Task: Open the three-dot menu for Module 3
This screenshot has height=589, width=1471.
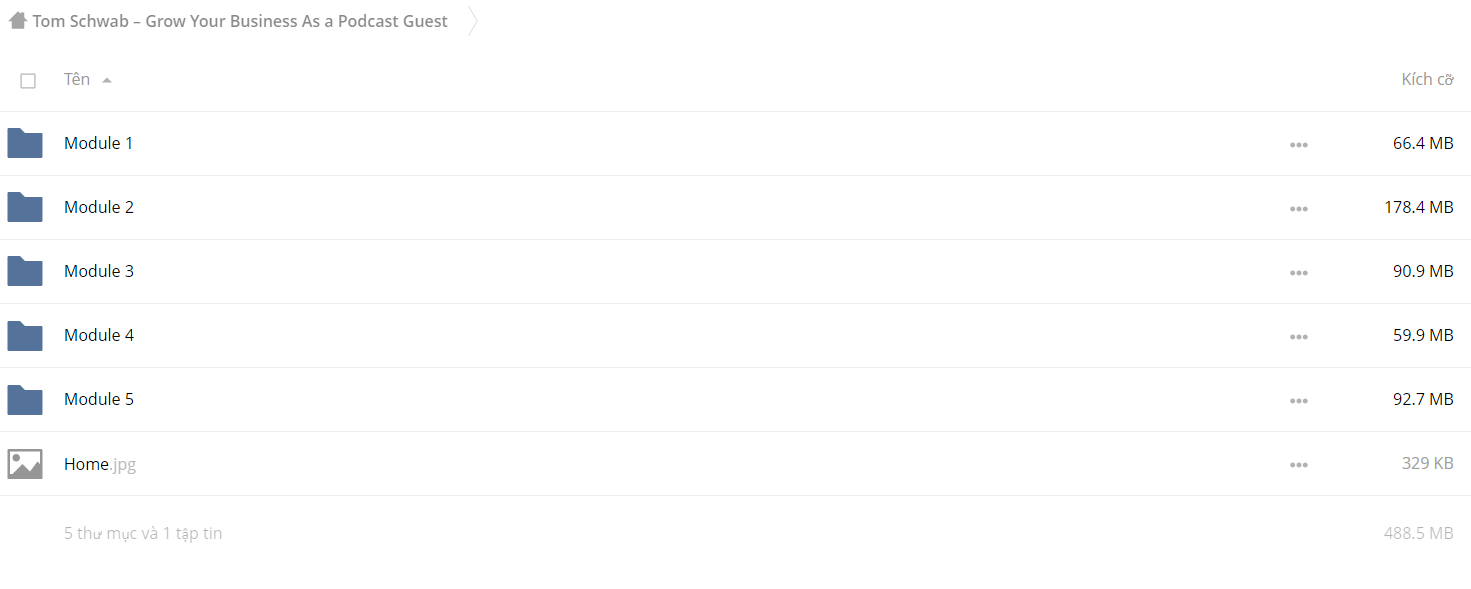Action: click(x=1299, y=273)
